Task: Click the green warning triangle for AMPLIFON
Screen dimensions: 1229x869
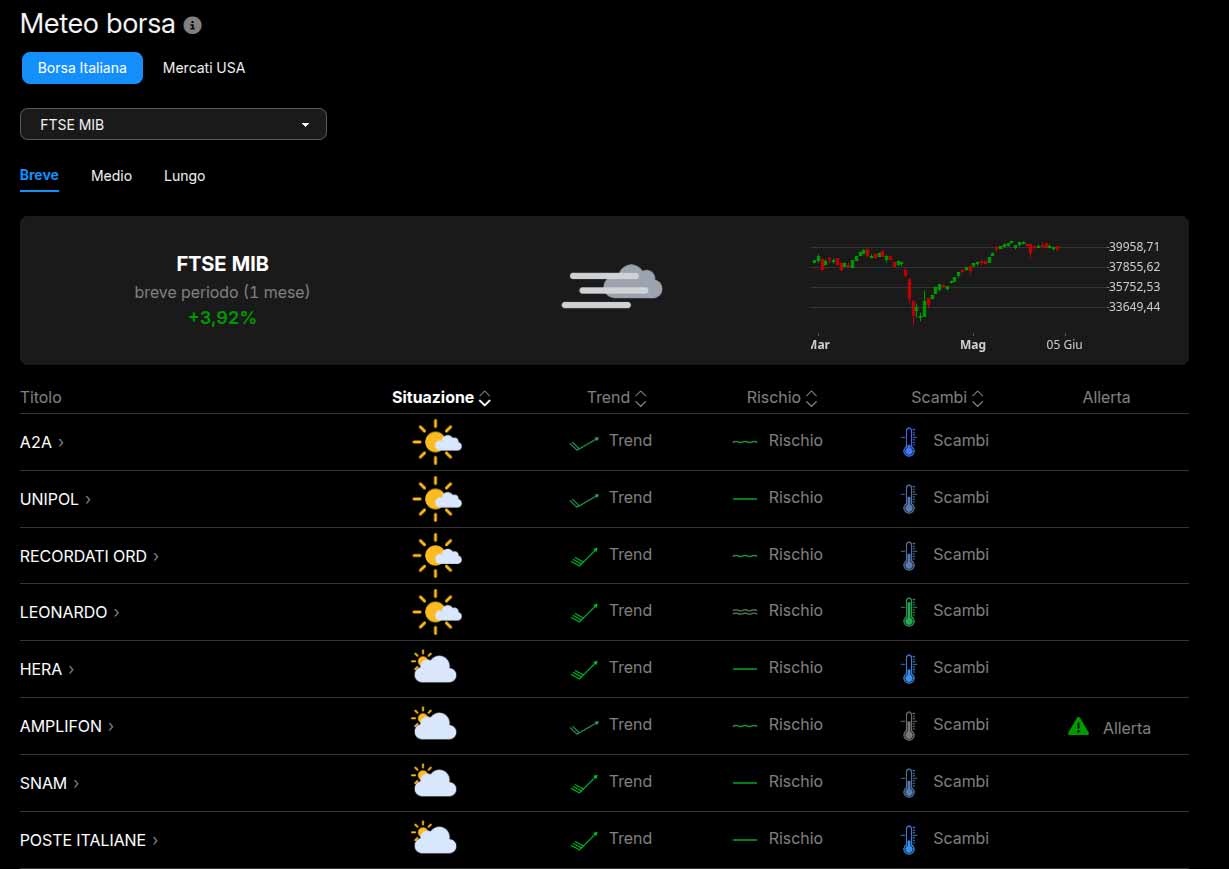Action: pyautogui.click(x=1078, y=727)
